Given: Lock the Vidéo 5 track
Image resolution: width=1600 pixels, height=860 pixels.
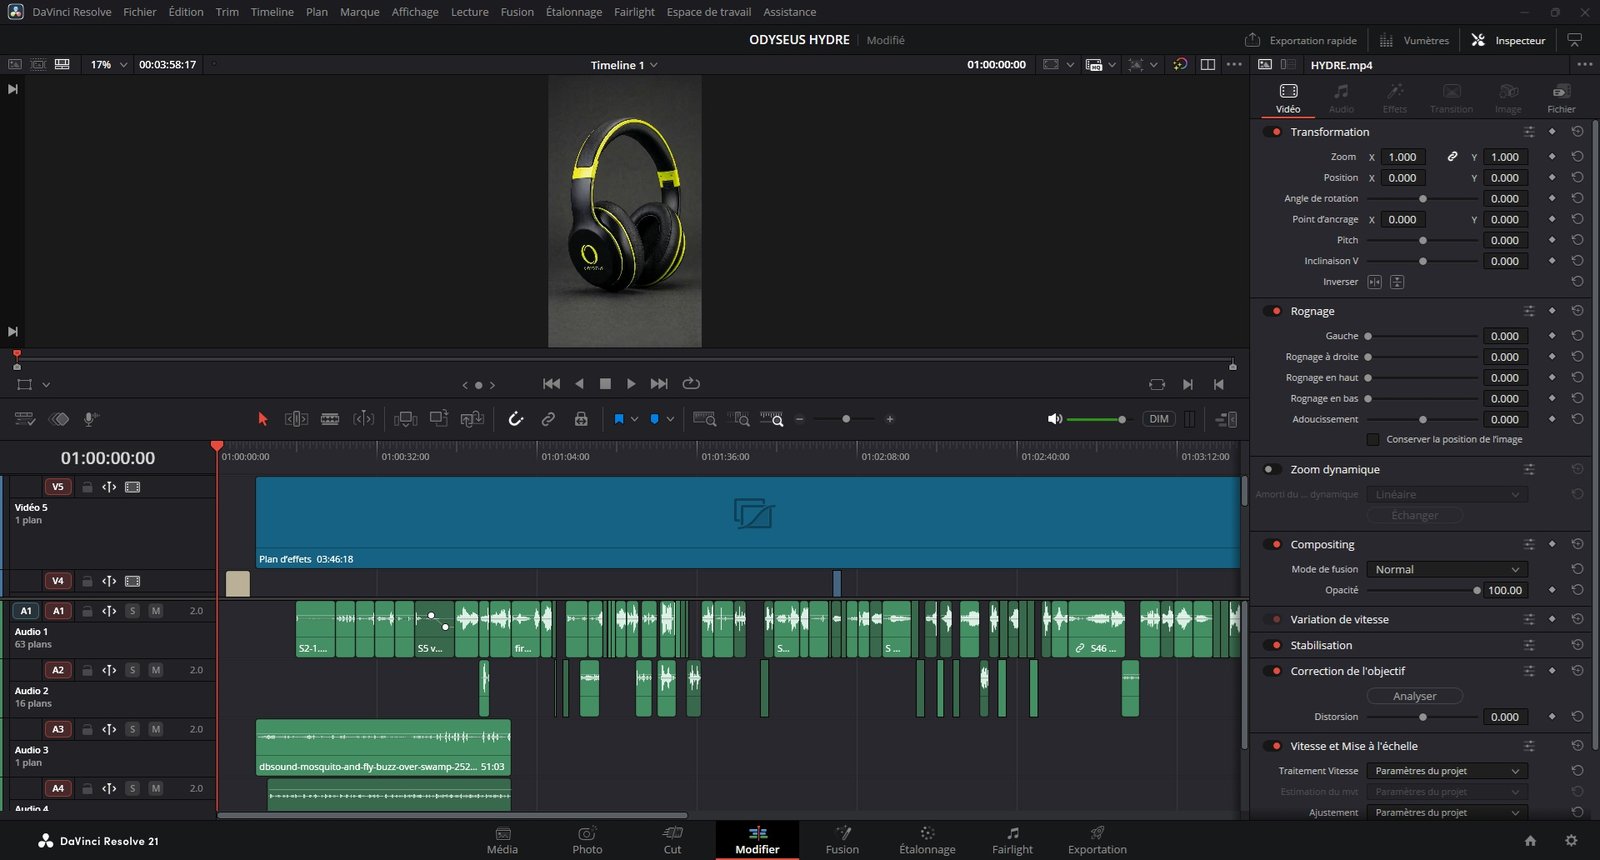Looking at the screenshot, I should pos(87,487).
